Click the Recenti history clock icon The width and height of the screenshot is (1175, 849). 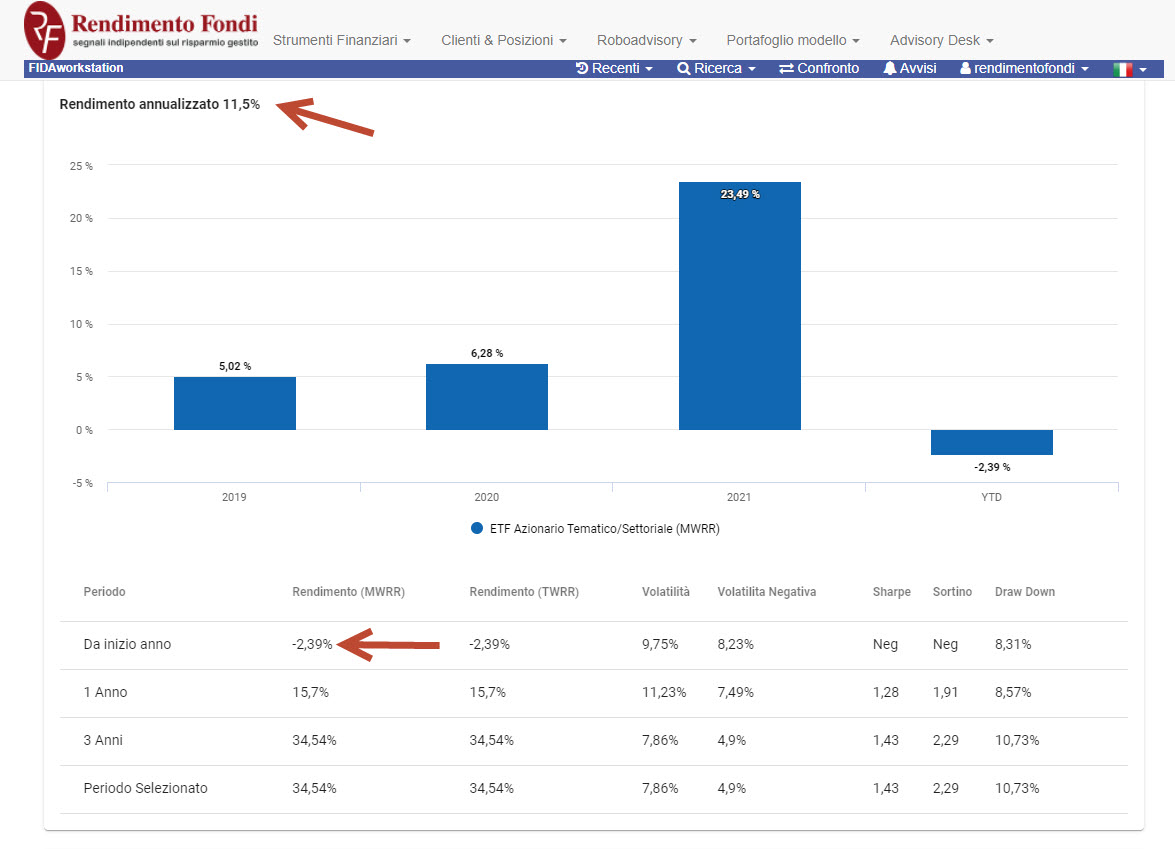pyautogui.click(x=582, y=69)
